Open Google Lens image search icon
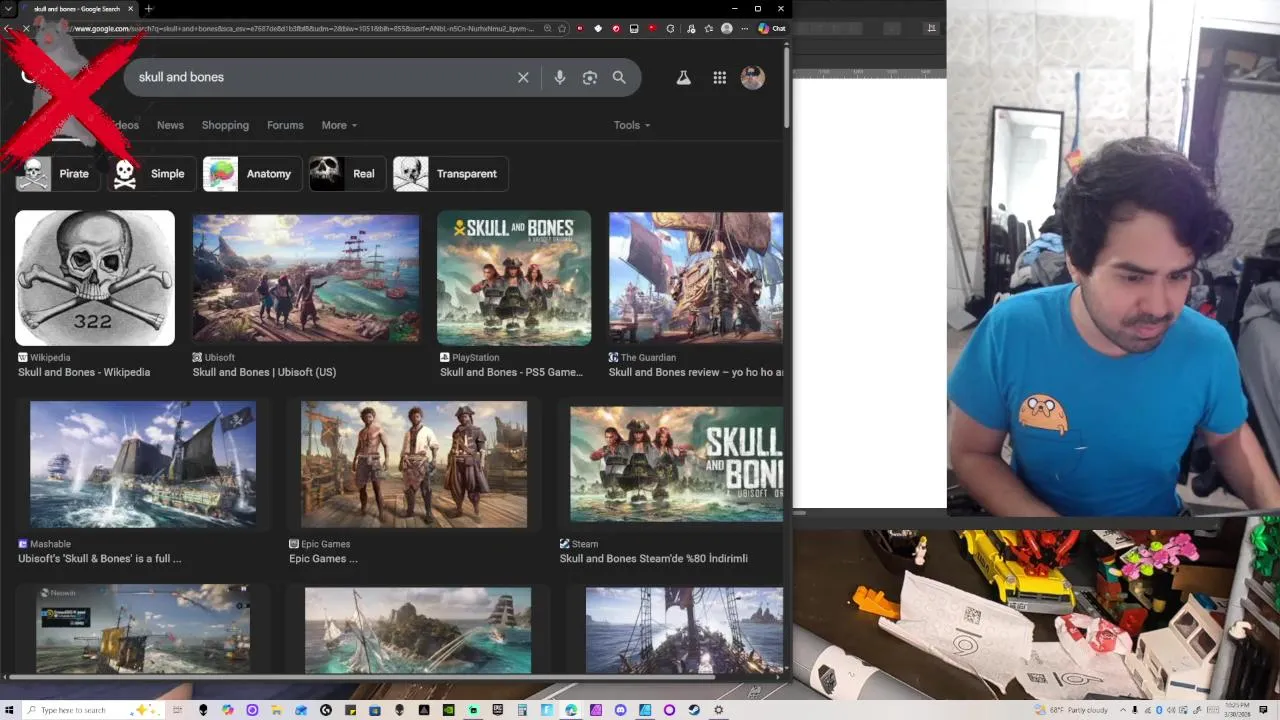1280x720 pixels. point(590,77)
